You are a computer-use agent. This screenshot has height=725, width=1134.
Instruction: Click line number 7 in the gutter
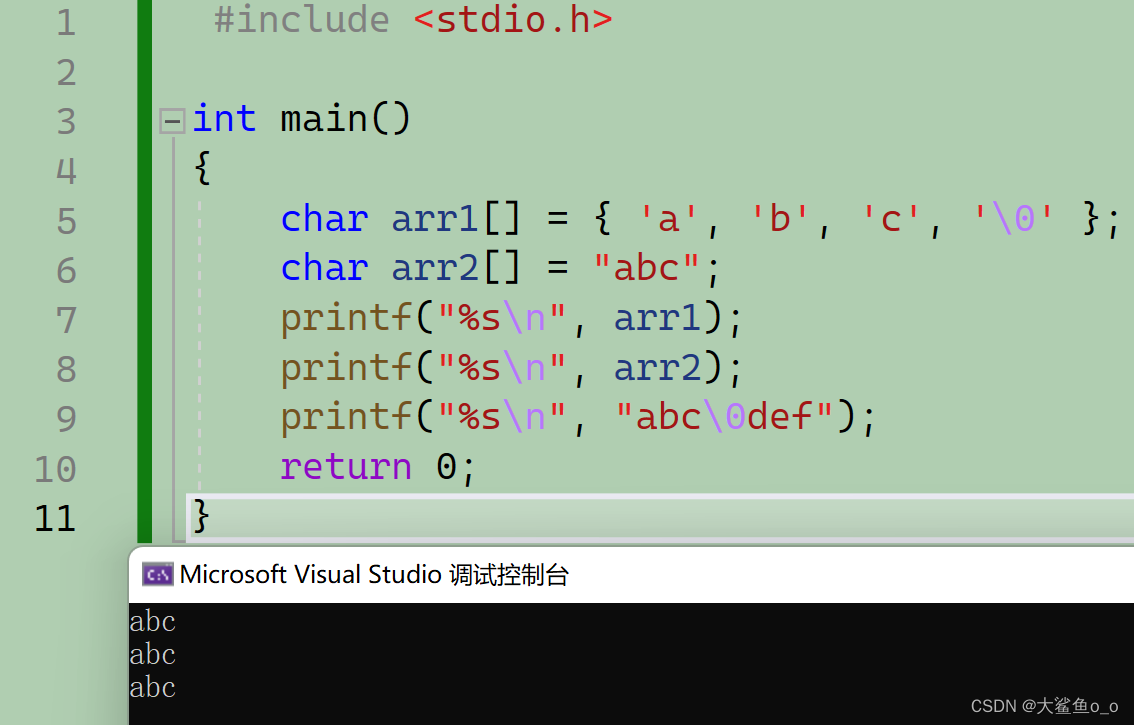pos(66,320)
